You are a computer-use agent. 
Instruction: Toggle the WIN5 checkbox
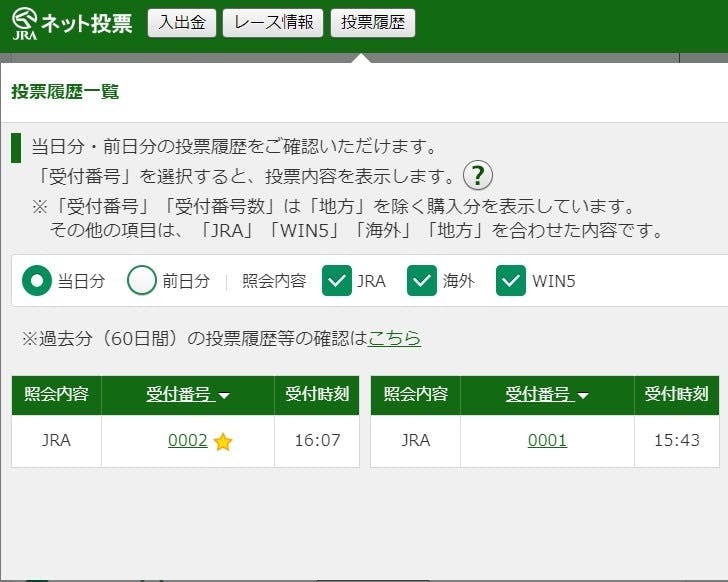pos(511,282)
